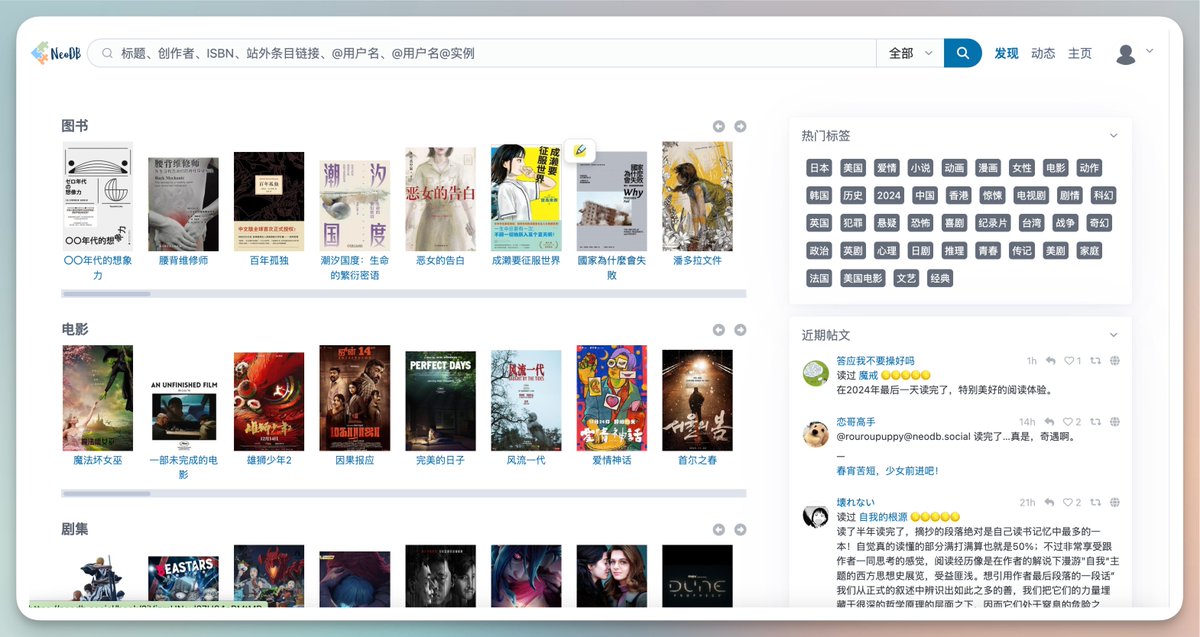Image resolution: width=1200 pixels, height=637 pixels.
Task: Select the 美国电影 tag
Action: click(x=863, y=278)
